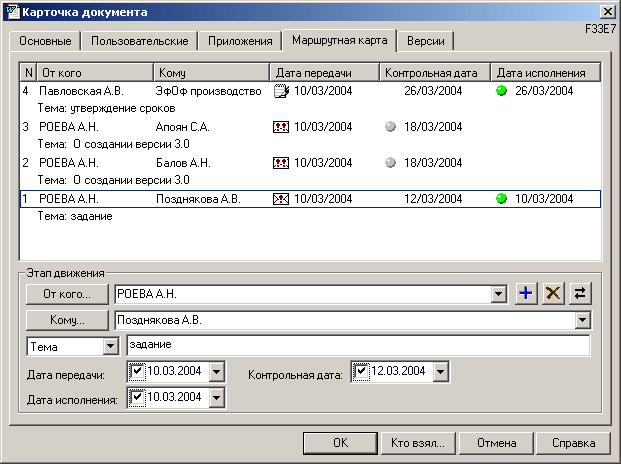The height and width of the screenshot is (464, 621).
Task: Click the gray status dot in row 3
Action: [391, 127]
